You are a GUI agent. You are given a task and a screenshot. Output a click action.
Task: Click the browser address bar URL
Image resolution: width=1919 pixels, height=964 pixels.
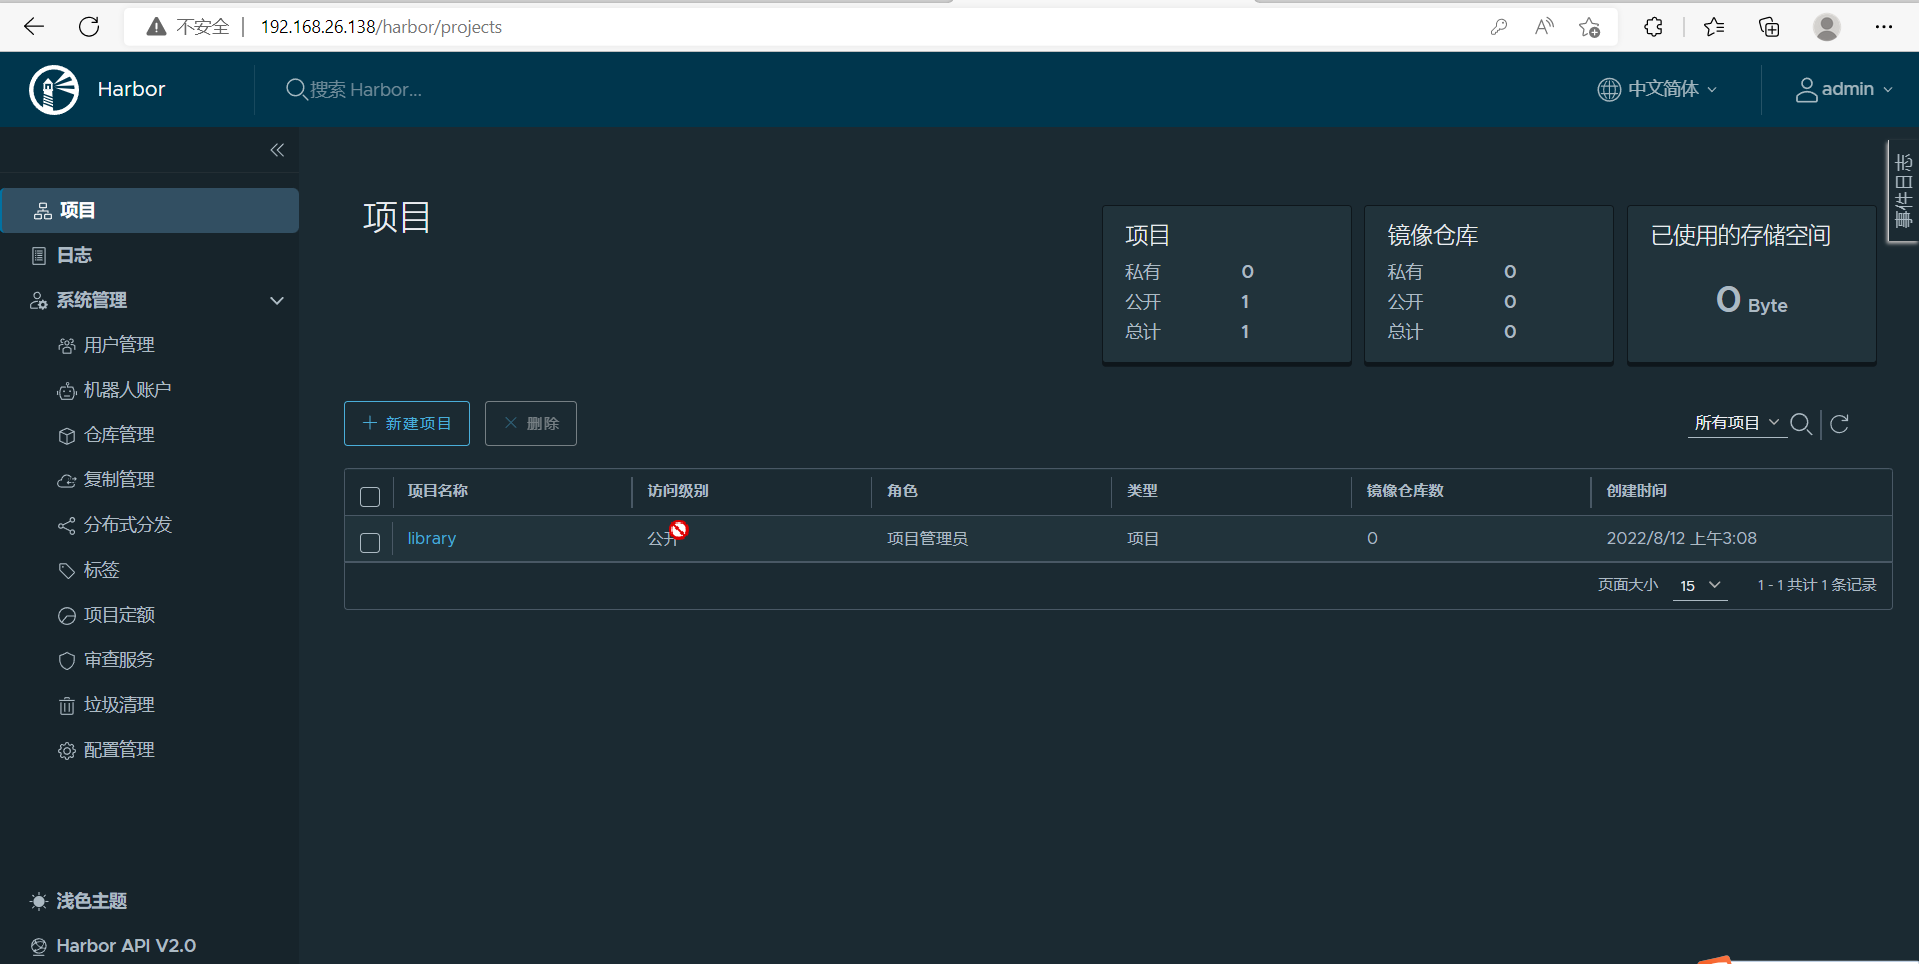381,27
